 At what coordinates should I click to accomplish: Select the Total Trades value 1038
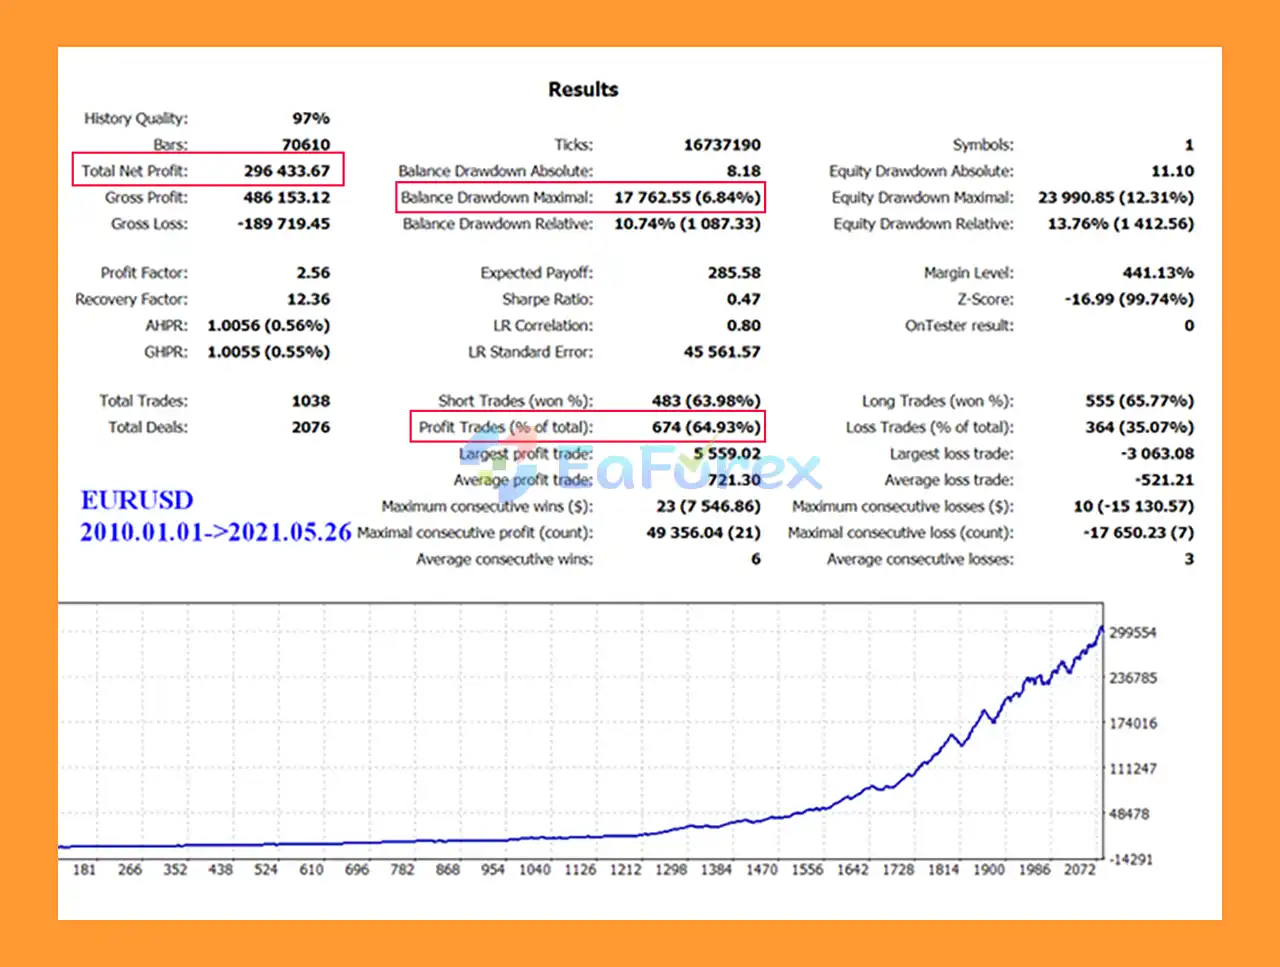point(310,401)
